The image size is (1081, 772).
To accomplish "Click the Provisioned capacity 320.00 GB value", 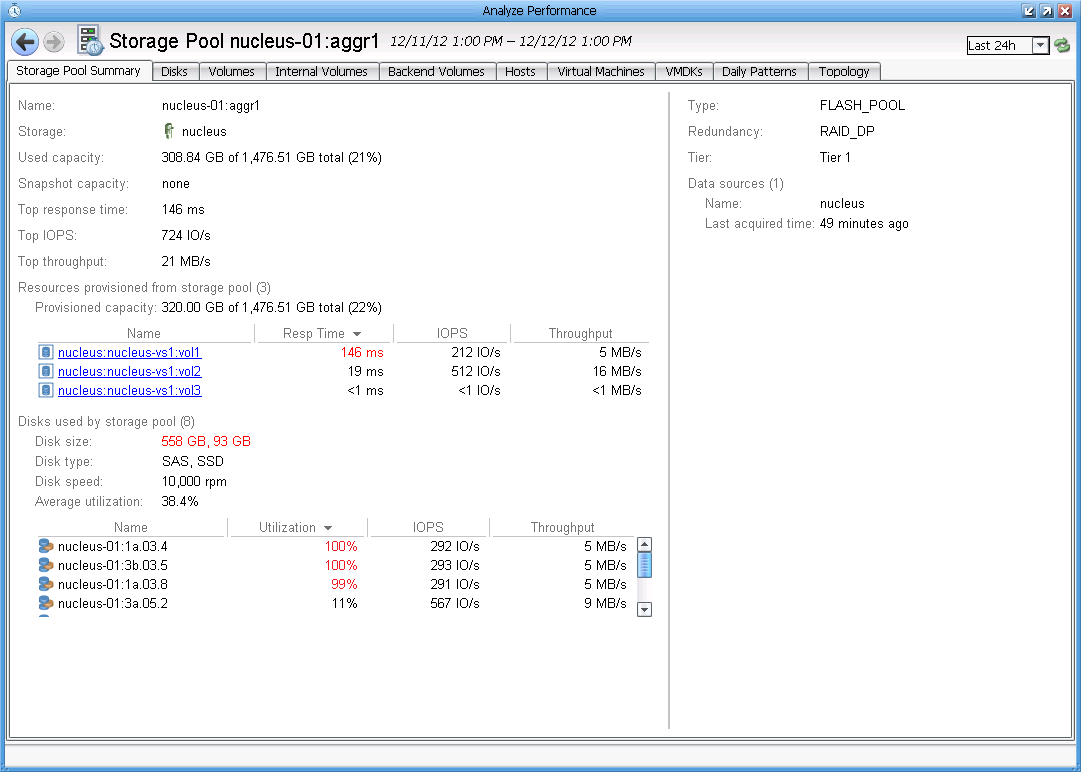I will pos(272,307).
